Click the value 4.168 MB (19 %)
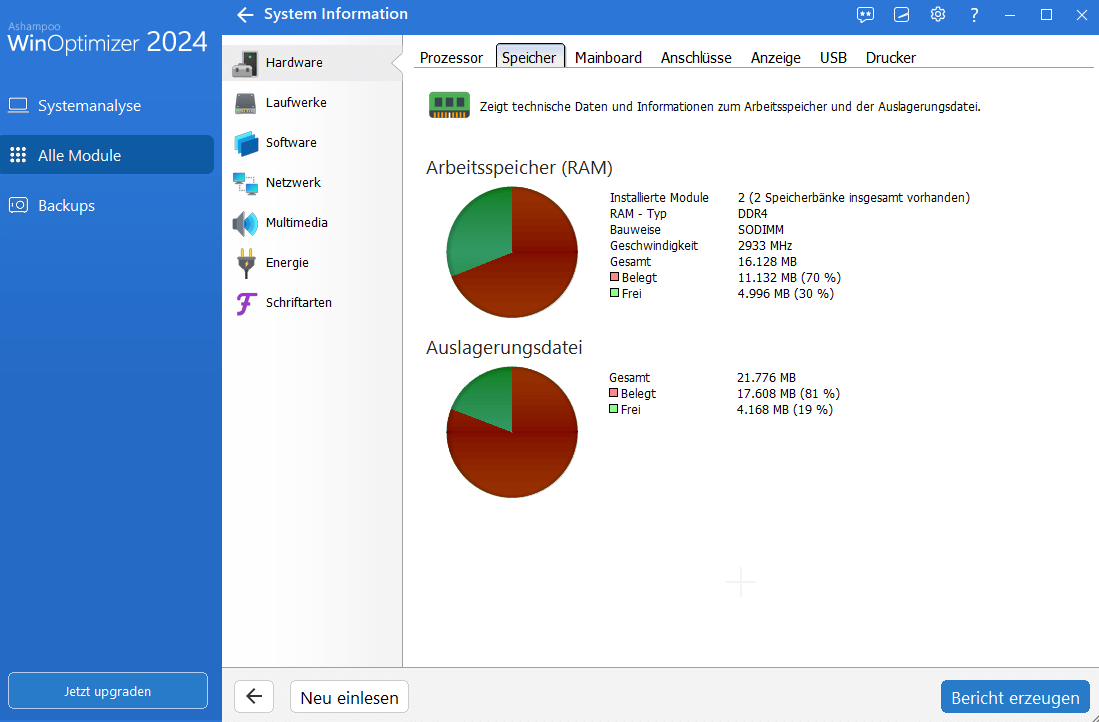1099x722 pixels. pos(785,410)
